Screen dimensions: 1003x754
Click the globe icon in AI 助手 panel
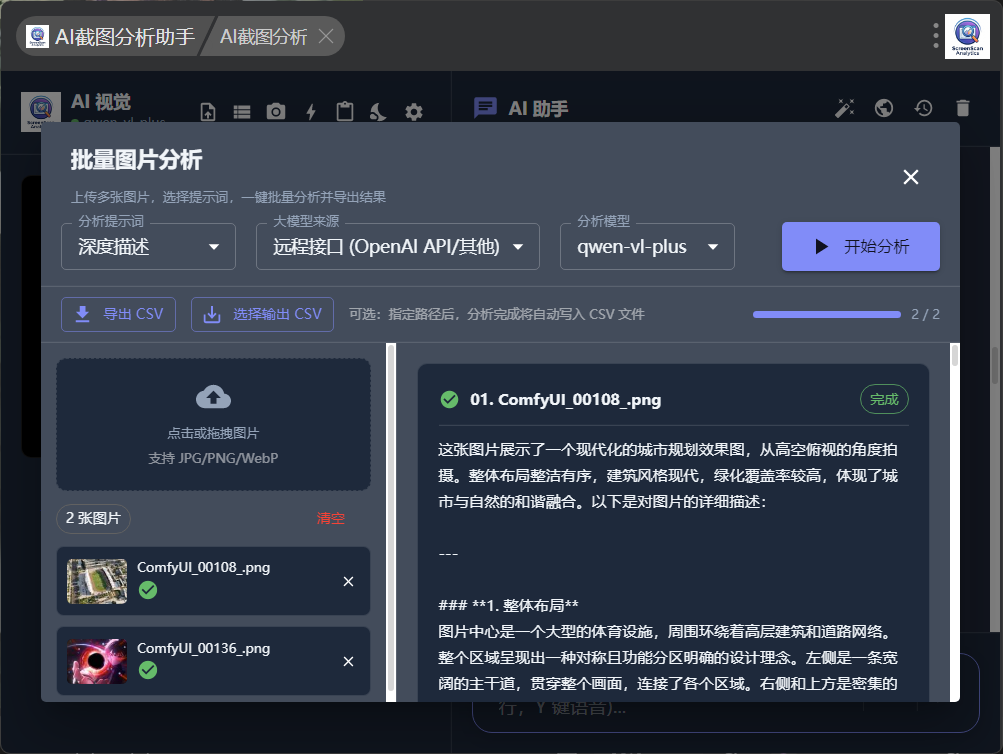[x=884, y=108]
